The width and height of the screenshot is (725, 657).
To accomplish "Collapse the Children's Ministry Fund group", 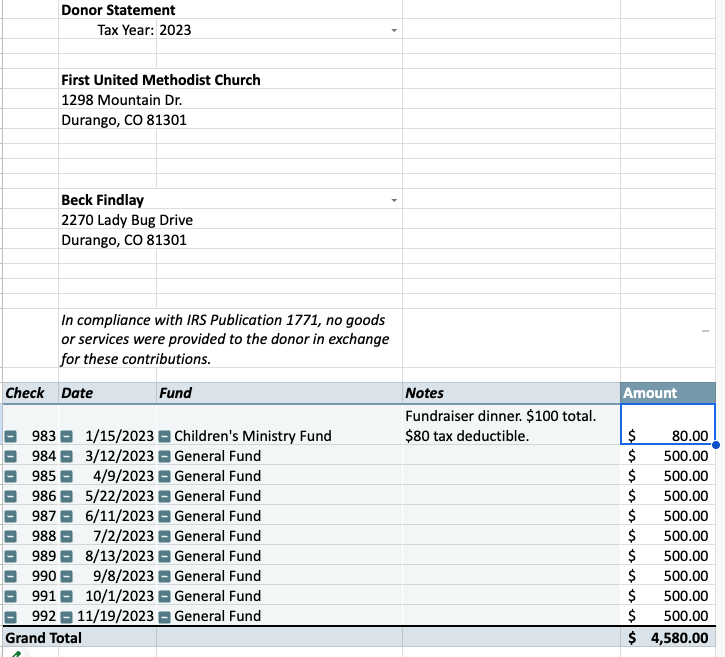I will click(x=164, y=436).
